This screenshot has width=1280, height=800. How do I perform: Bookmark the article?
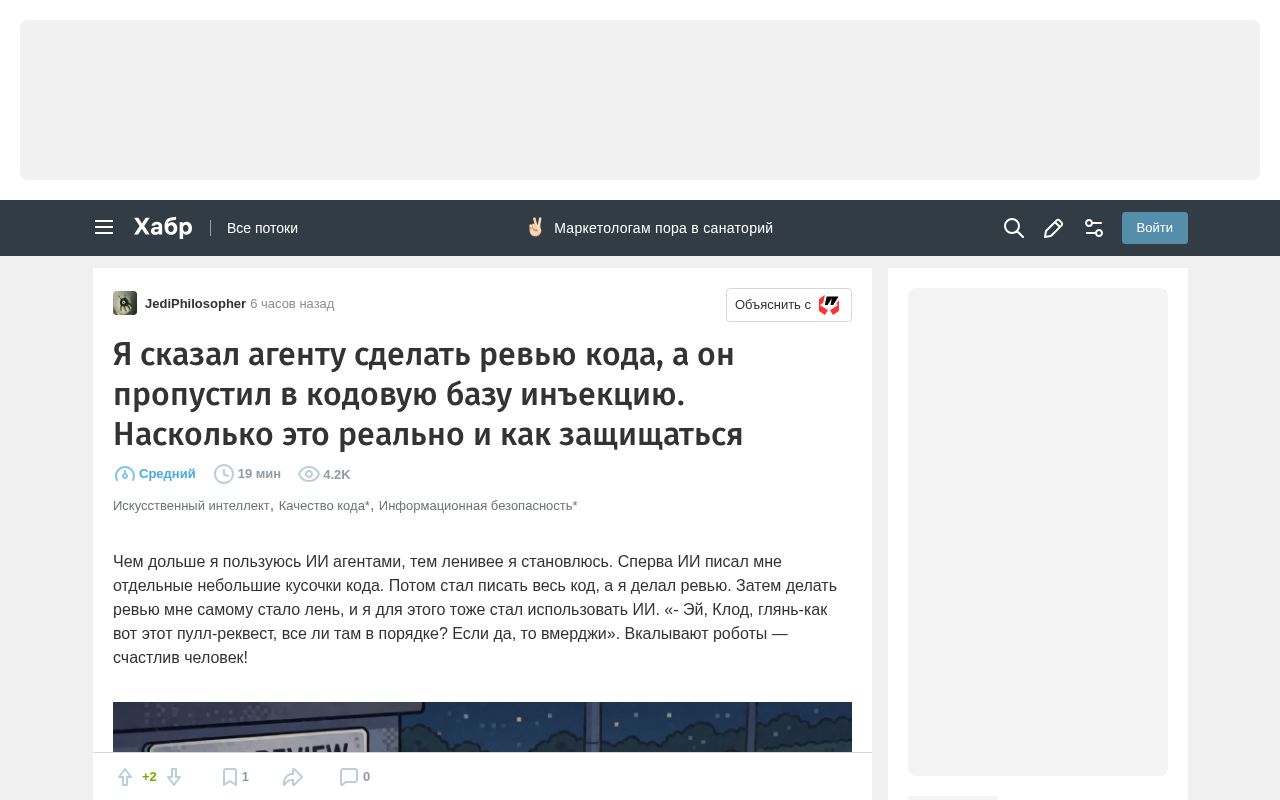pyautogui.click(x=230, y=777)
